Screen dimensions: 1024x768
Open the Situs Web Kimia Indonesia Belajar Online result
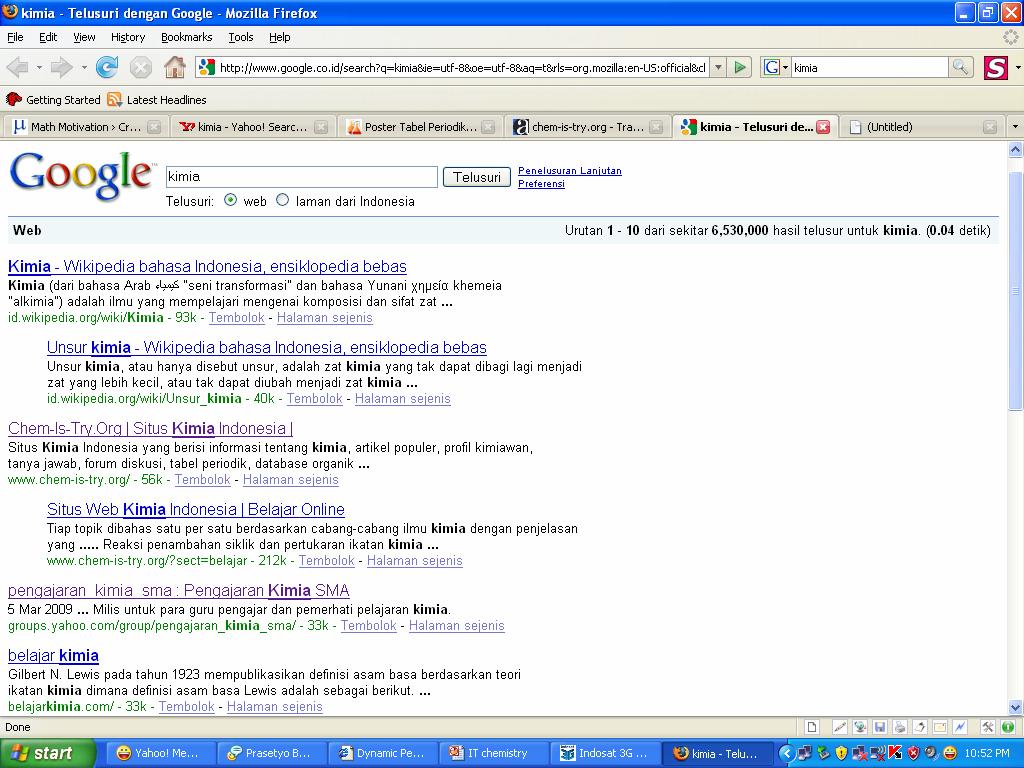point(196,509)
